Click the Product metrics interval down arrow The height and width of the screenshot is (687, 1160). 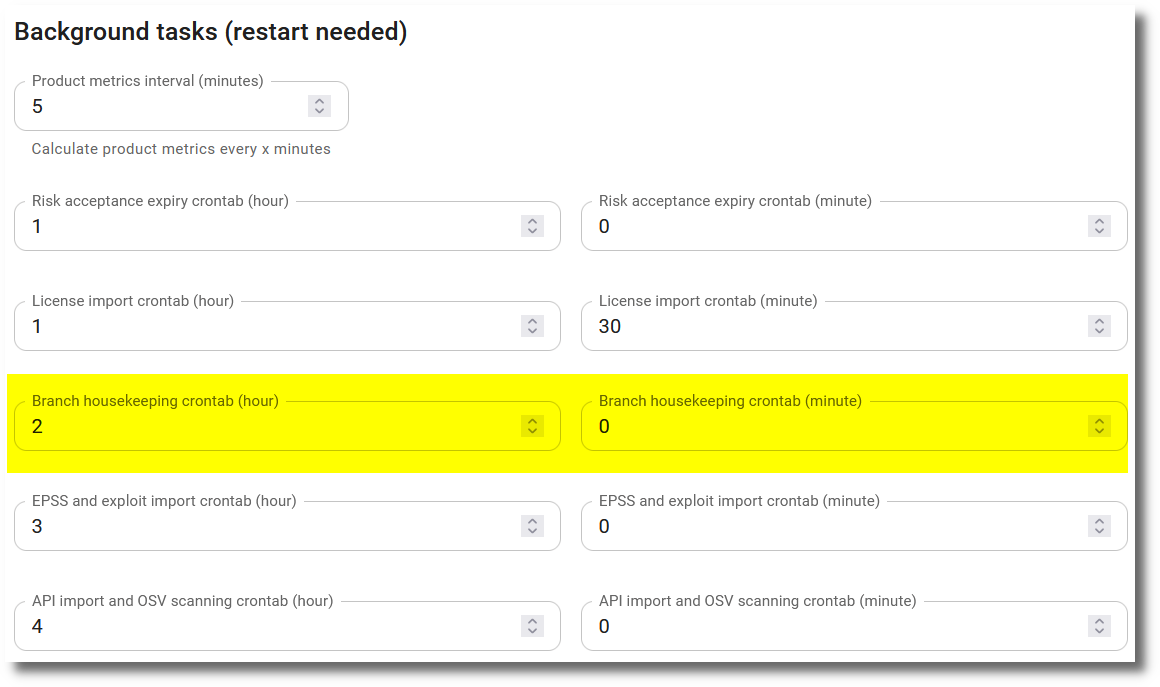click(318, 111)
